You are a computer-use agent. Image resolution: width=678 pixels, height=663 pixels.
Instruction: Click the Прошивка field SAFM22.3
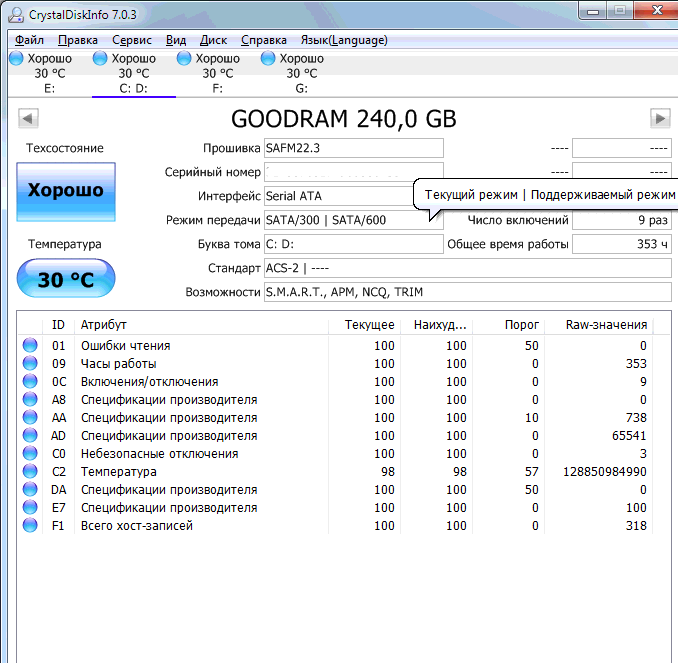click(354, 148)
